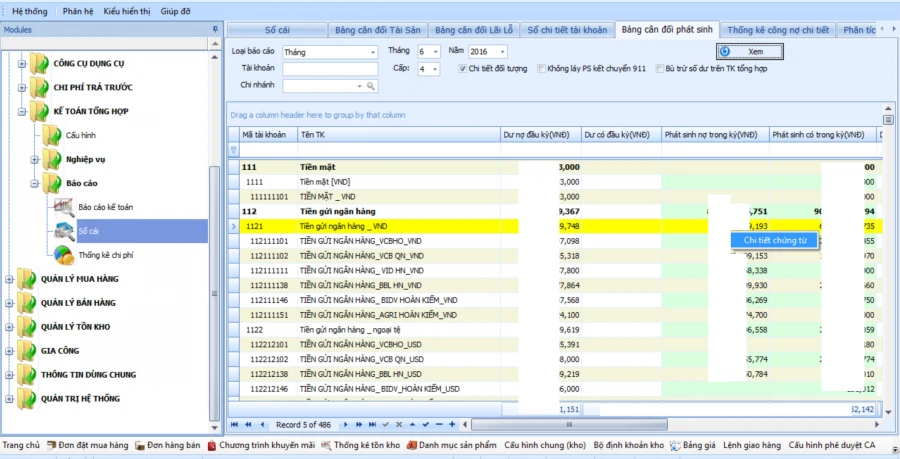Jump to next page of records
Viewport: 900px width, 459px height.
359,425
